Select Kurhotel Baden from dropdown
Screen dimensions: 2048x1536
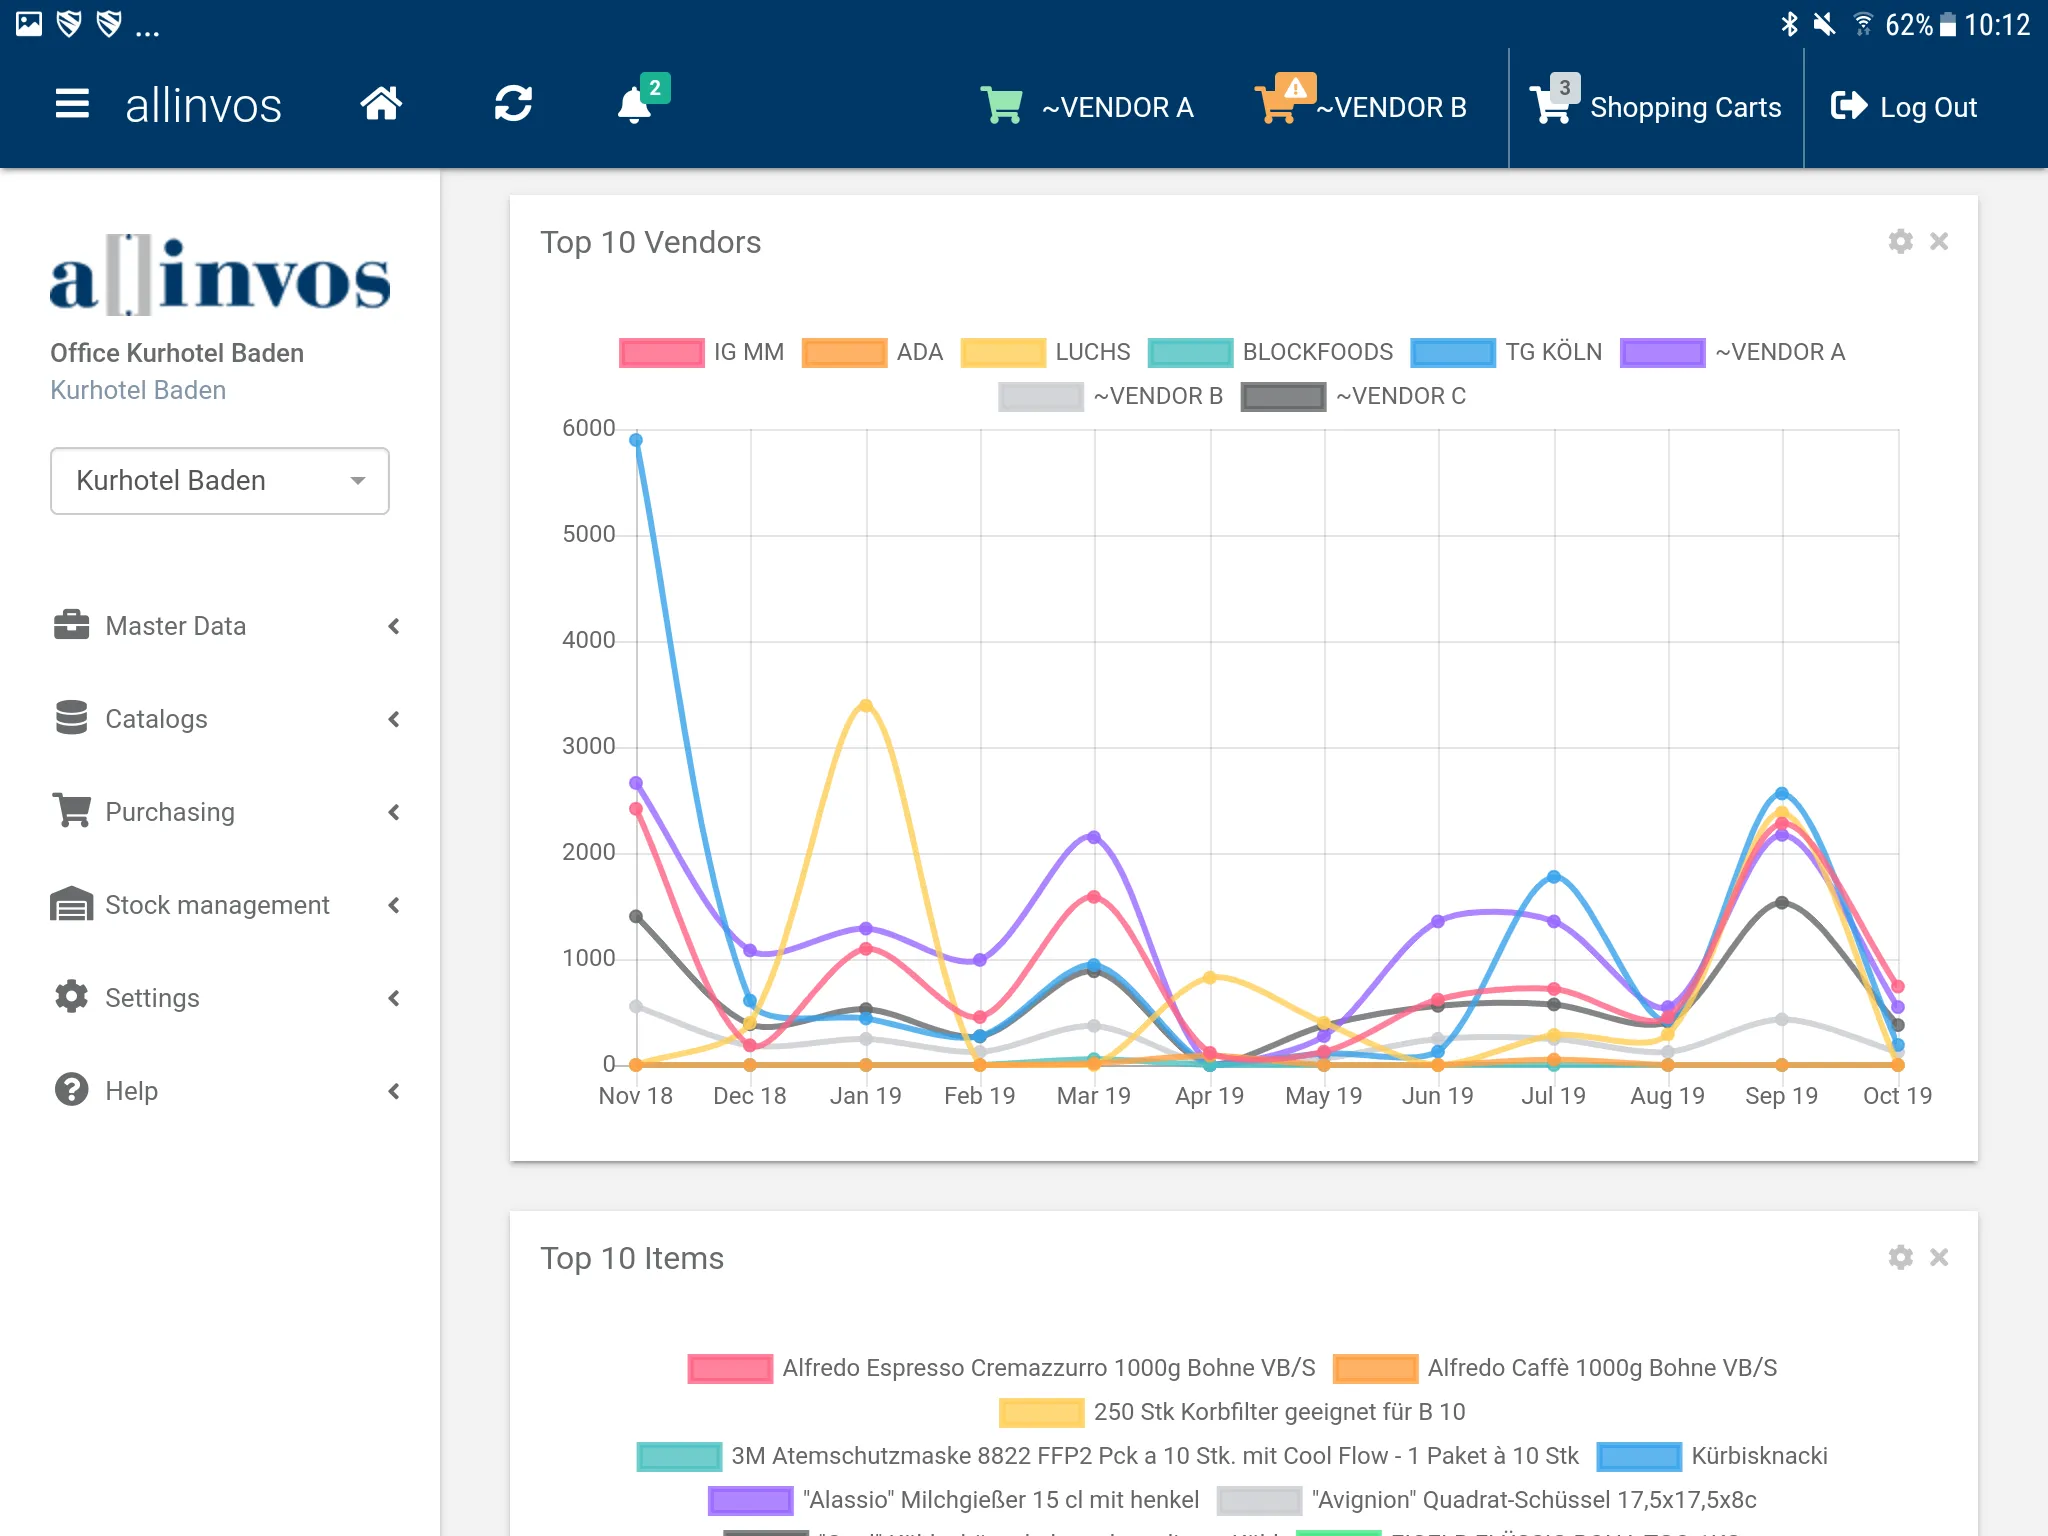pyautogui.click(x=219, y=481)
